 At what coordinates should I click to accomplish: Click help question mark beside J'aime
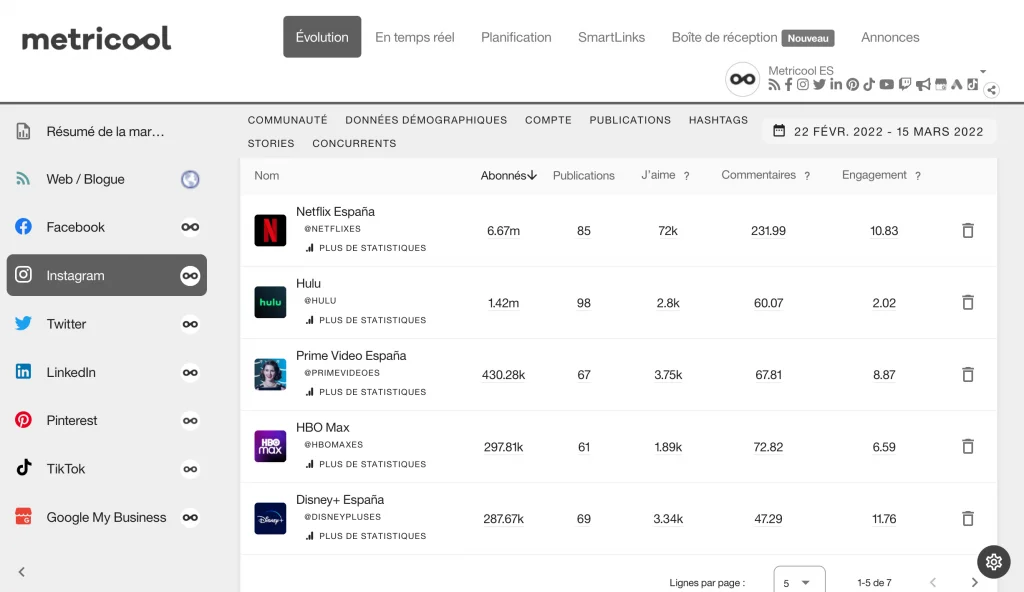tap(686, 176)
